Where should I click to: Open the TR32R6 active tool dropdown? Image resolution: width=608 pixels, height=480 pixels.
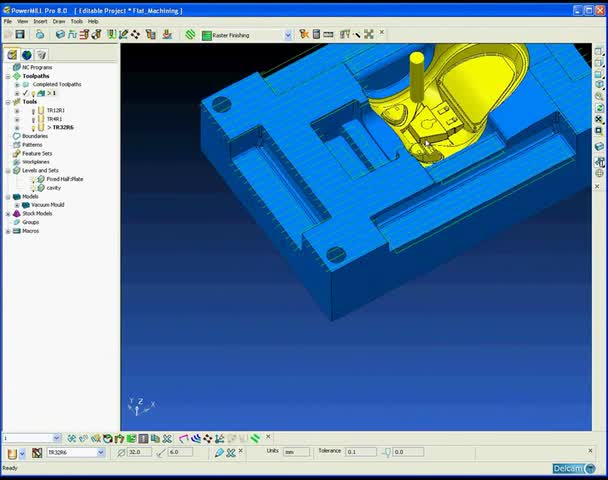pos(101,452)
